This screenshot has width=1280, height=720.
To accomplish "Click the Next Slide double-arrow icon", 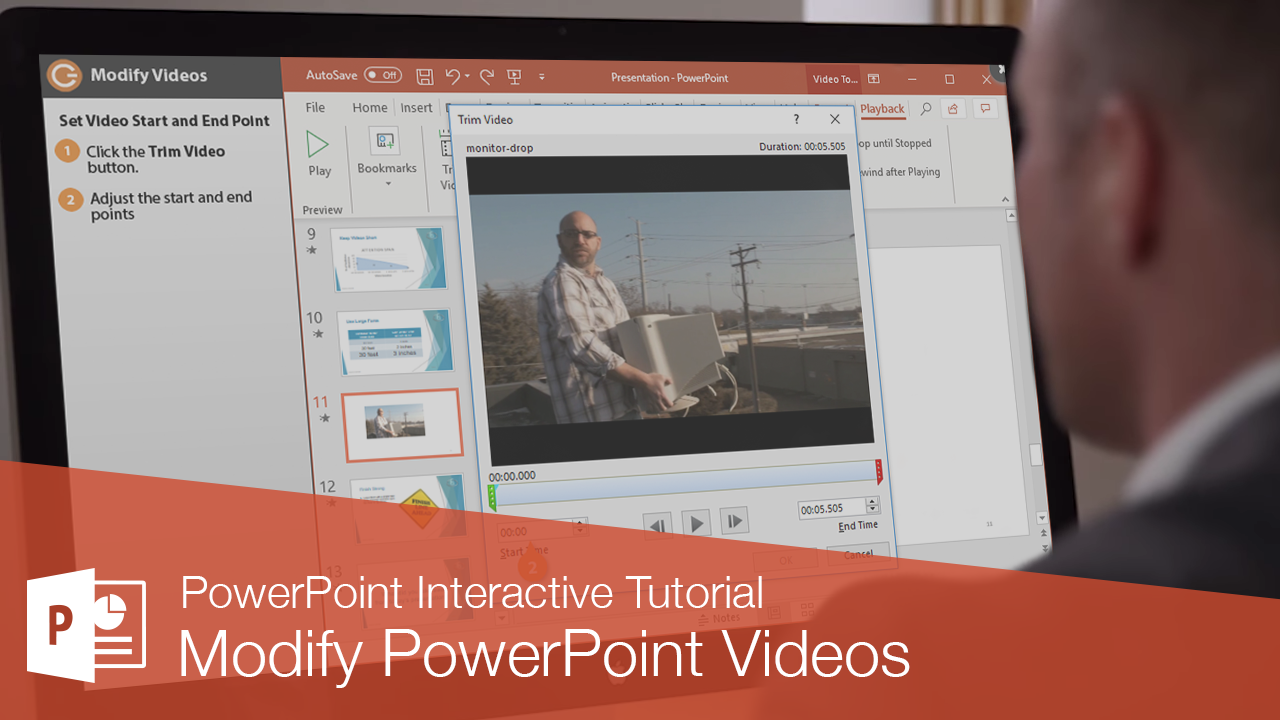I will 1047,549.
